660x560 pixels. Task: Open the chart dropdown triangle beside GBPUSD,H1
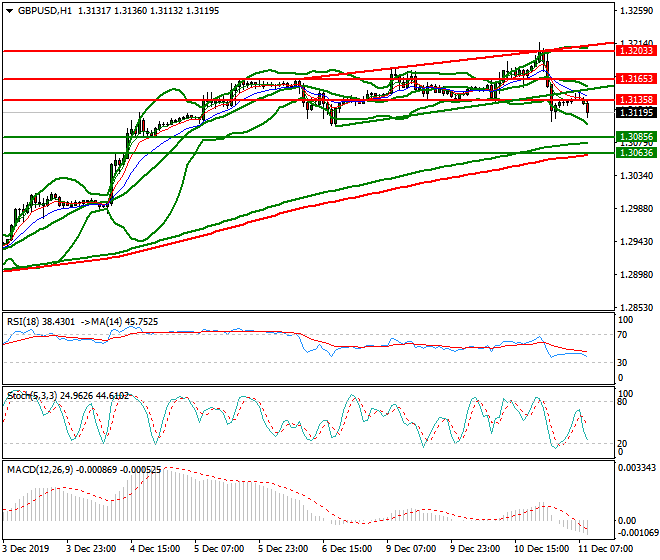click(9, 11)
